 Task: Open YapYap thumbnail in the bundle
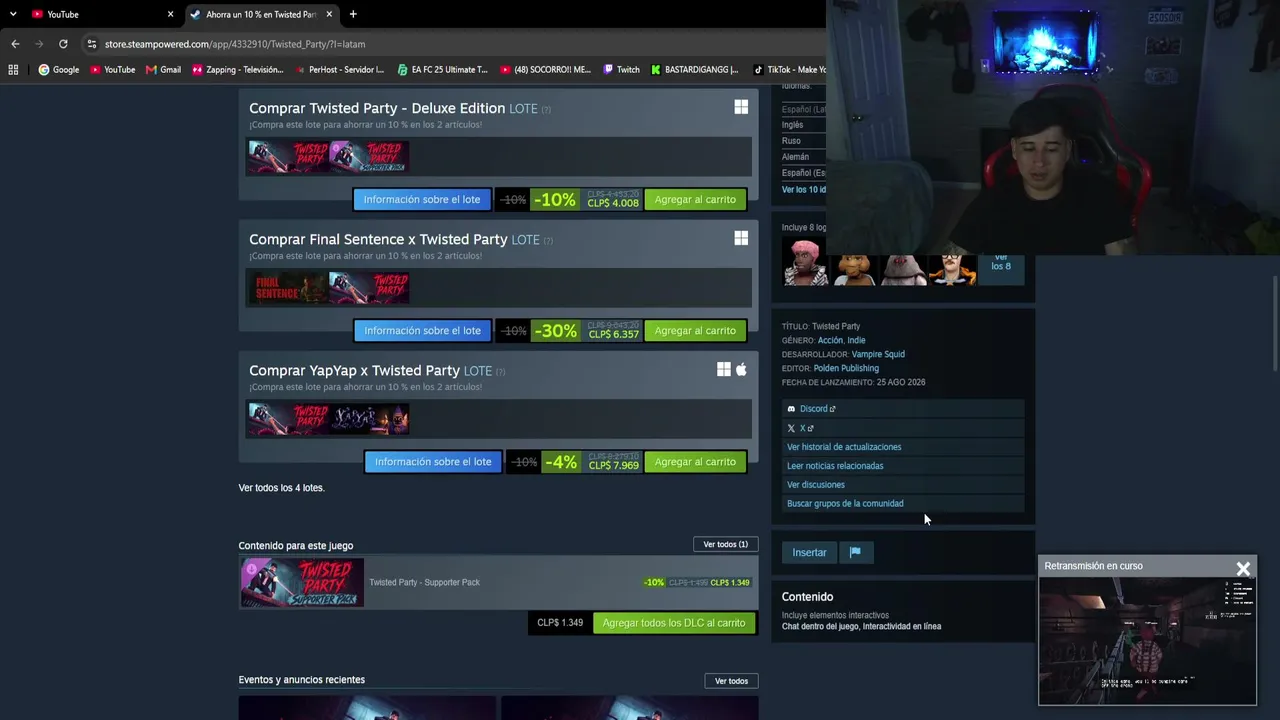369,419
